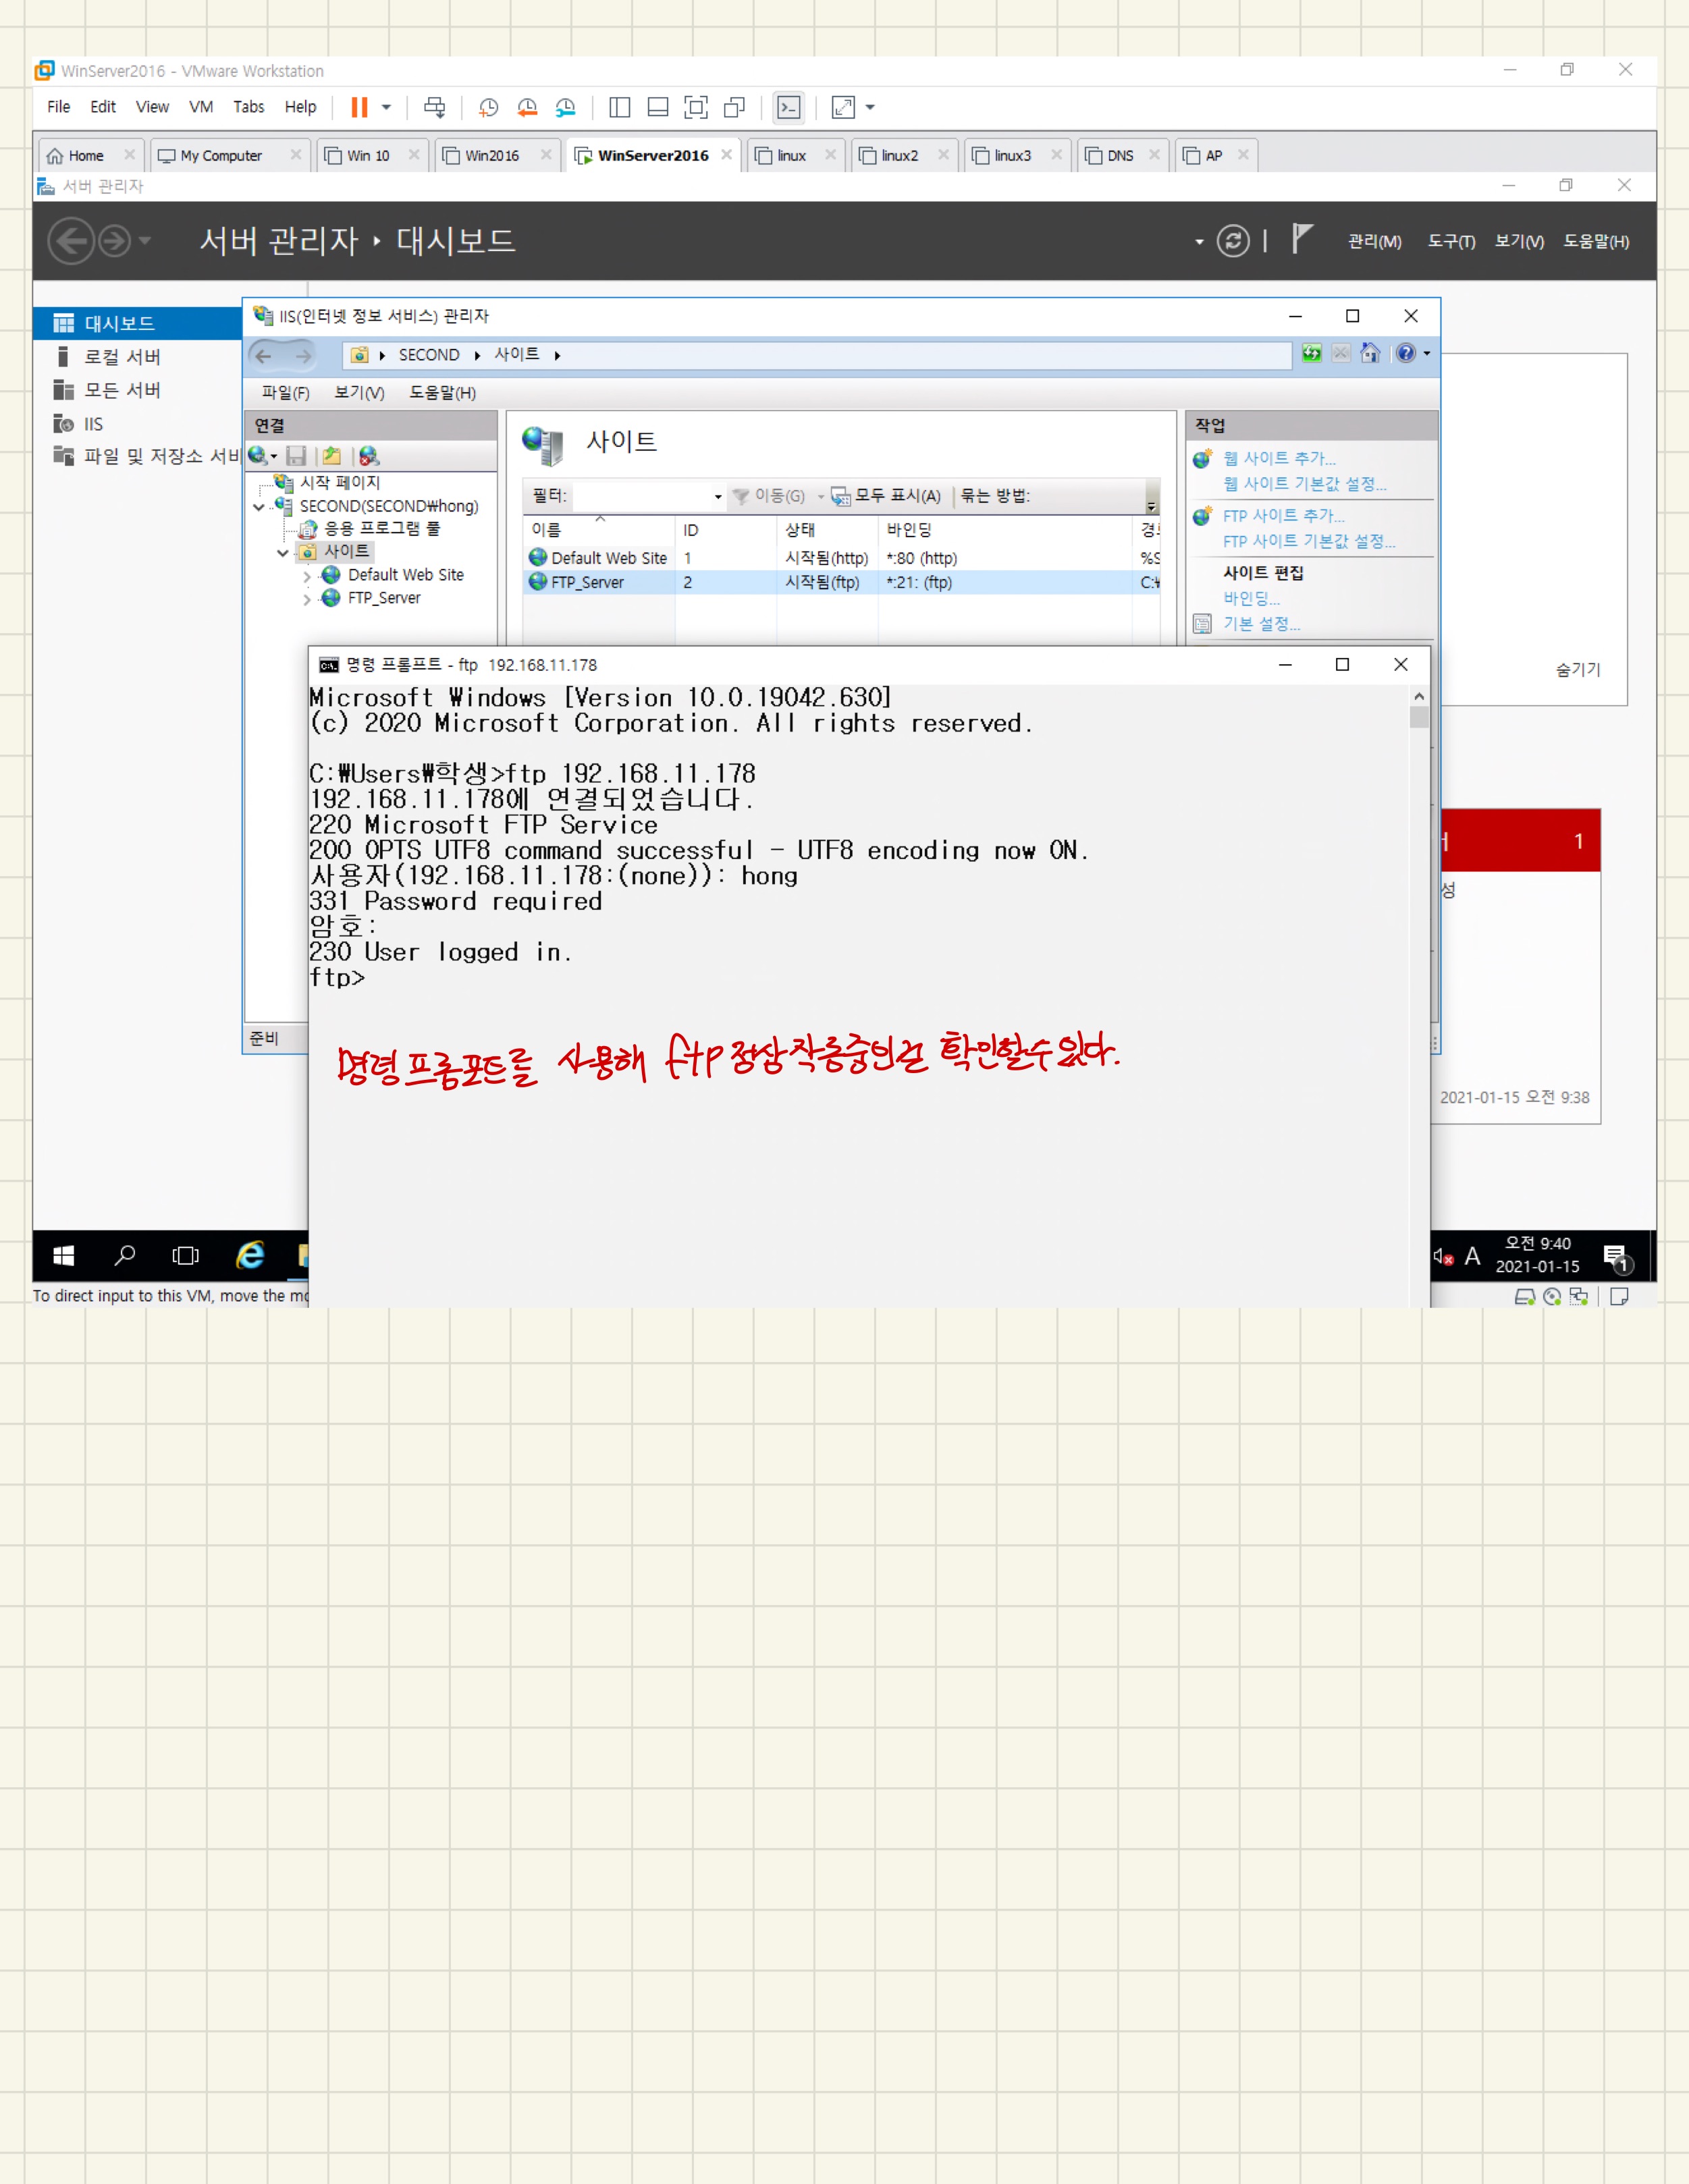Open Task View on taskbar
The width and height of the screenshot is (1689, 2184).
[186, 1256]
